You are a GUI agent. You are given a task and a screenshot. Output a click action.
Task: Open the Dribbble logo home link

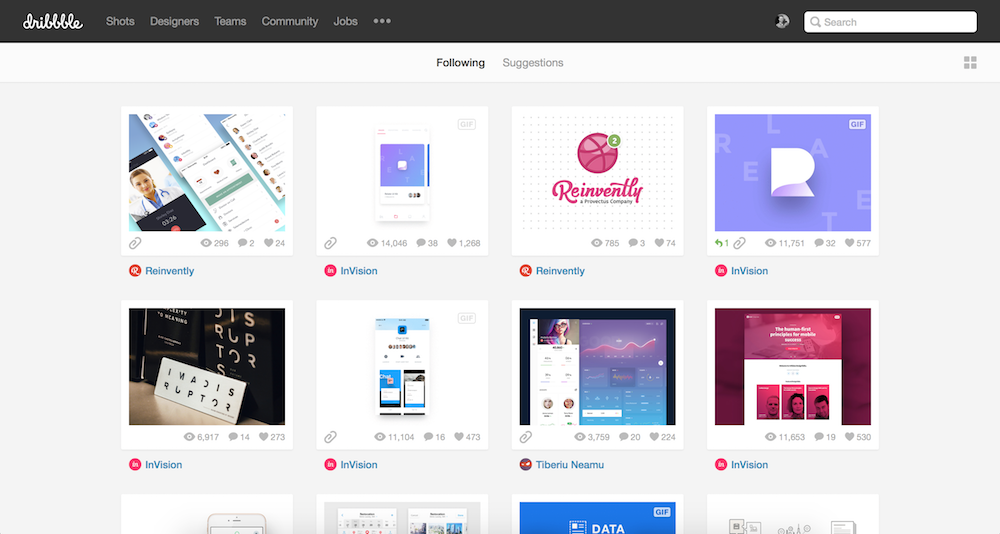click(x=52, y=22)
